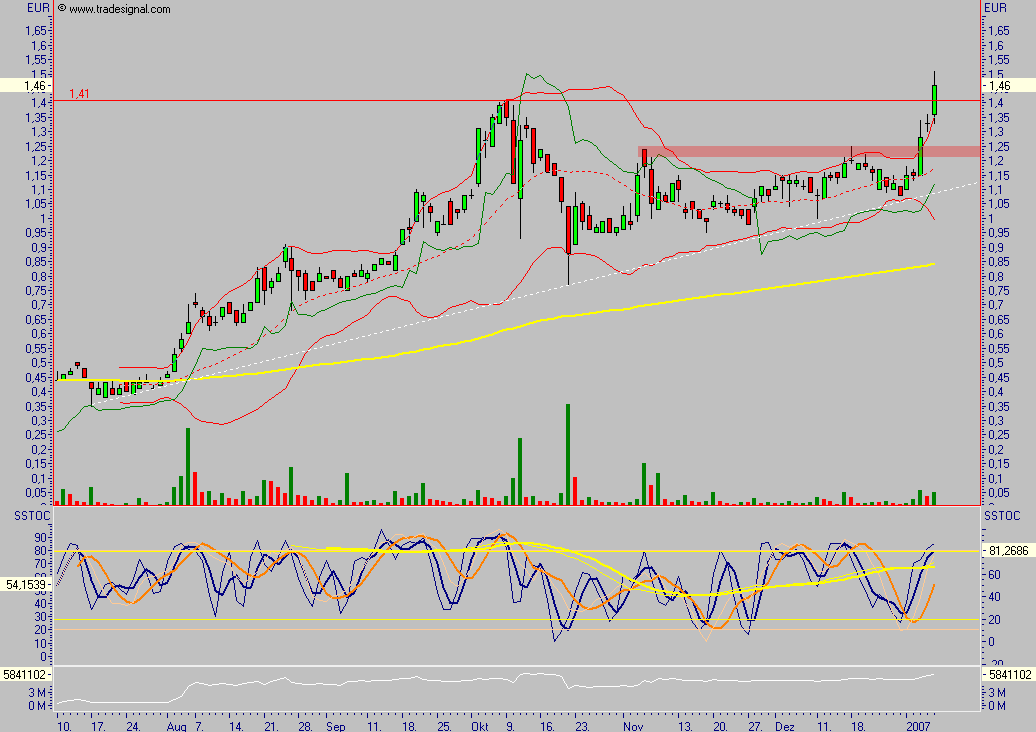
Task: Select the 81,2686 stochastic value tag
Action: [x=1008, y=550]
